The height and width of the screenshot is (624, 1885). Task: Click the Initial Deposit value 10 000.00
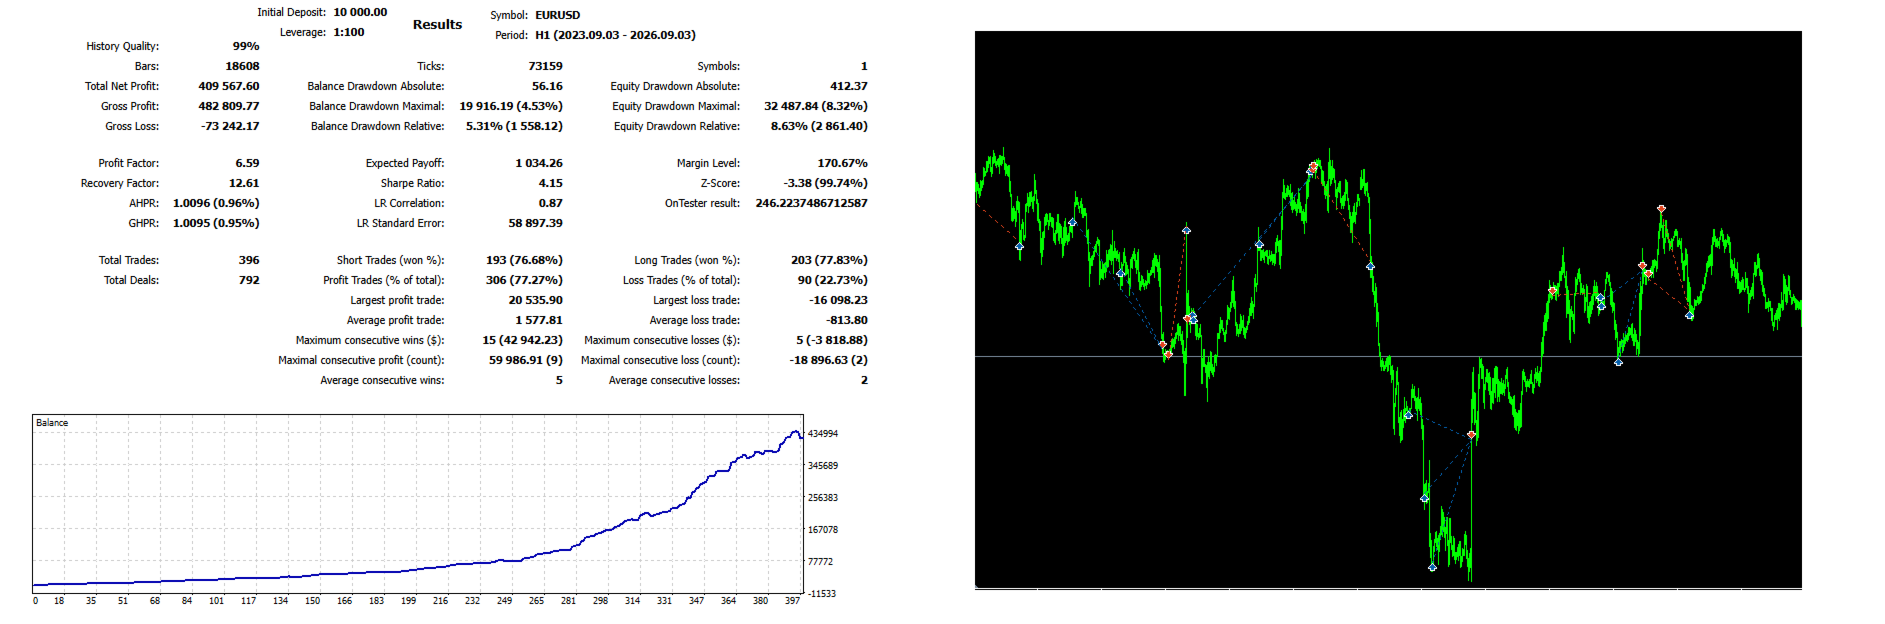pos(360,12)
